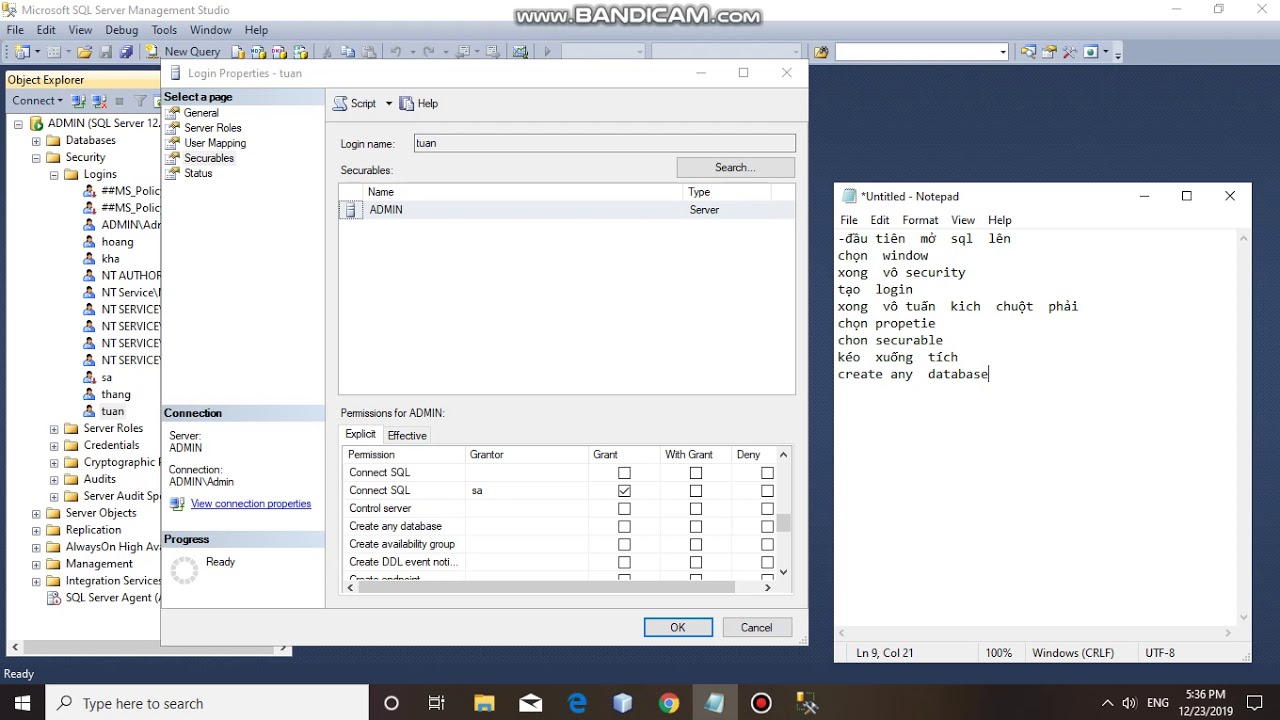Open the Debug menu in SSMS
The image size is (1280, 720).
(122, 30)
